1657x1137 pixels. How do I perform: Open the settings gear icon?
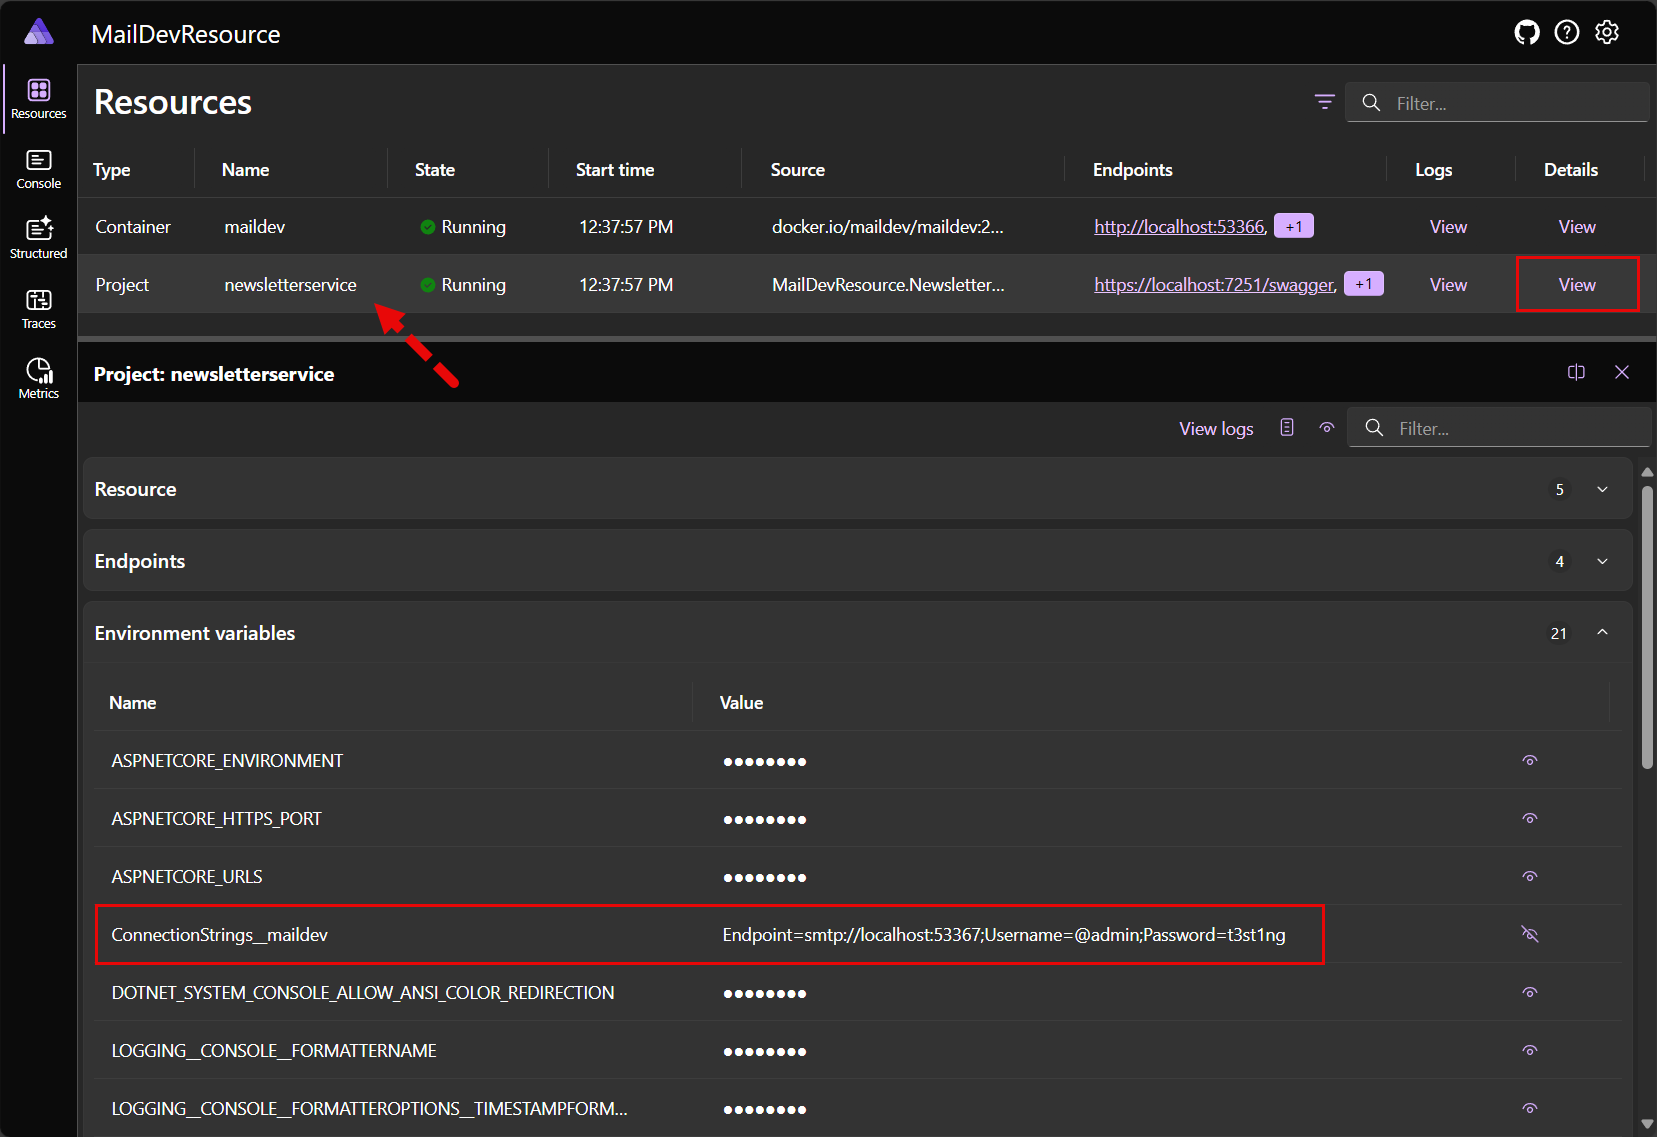tap(1606, 33)
